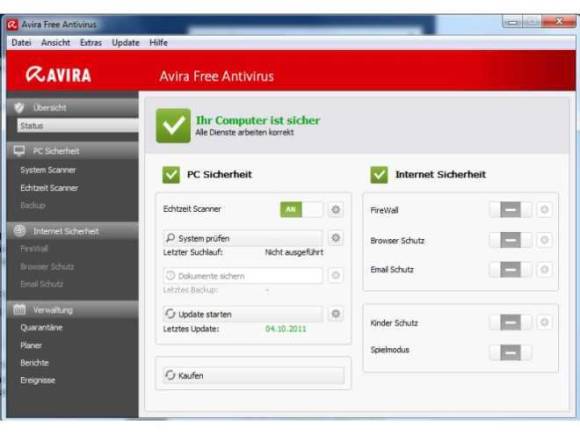Open the Kinder Schutz settings gear

544,322
